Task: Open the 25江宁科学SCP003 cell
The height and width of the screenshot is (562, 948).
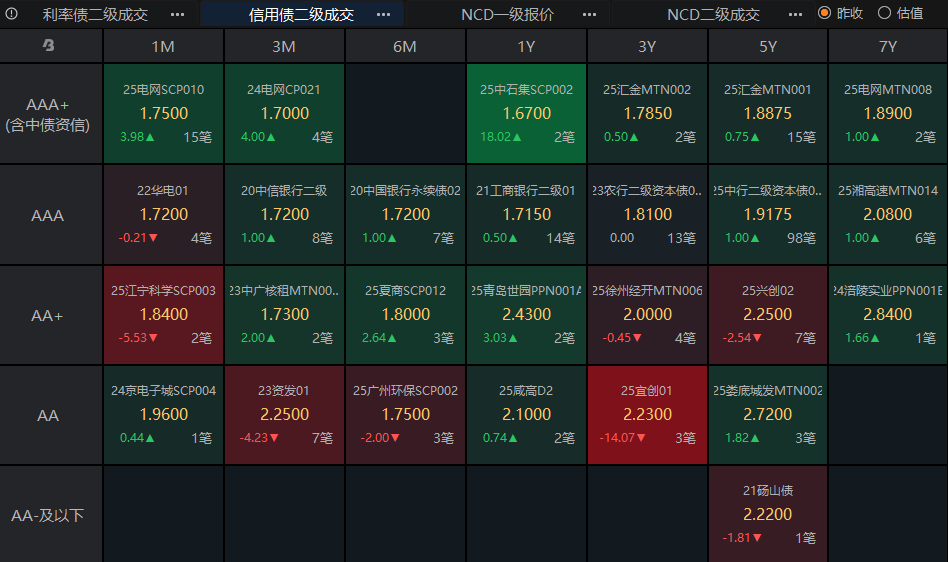Action: (163, 315)
